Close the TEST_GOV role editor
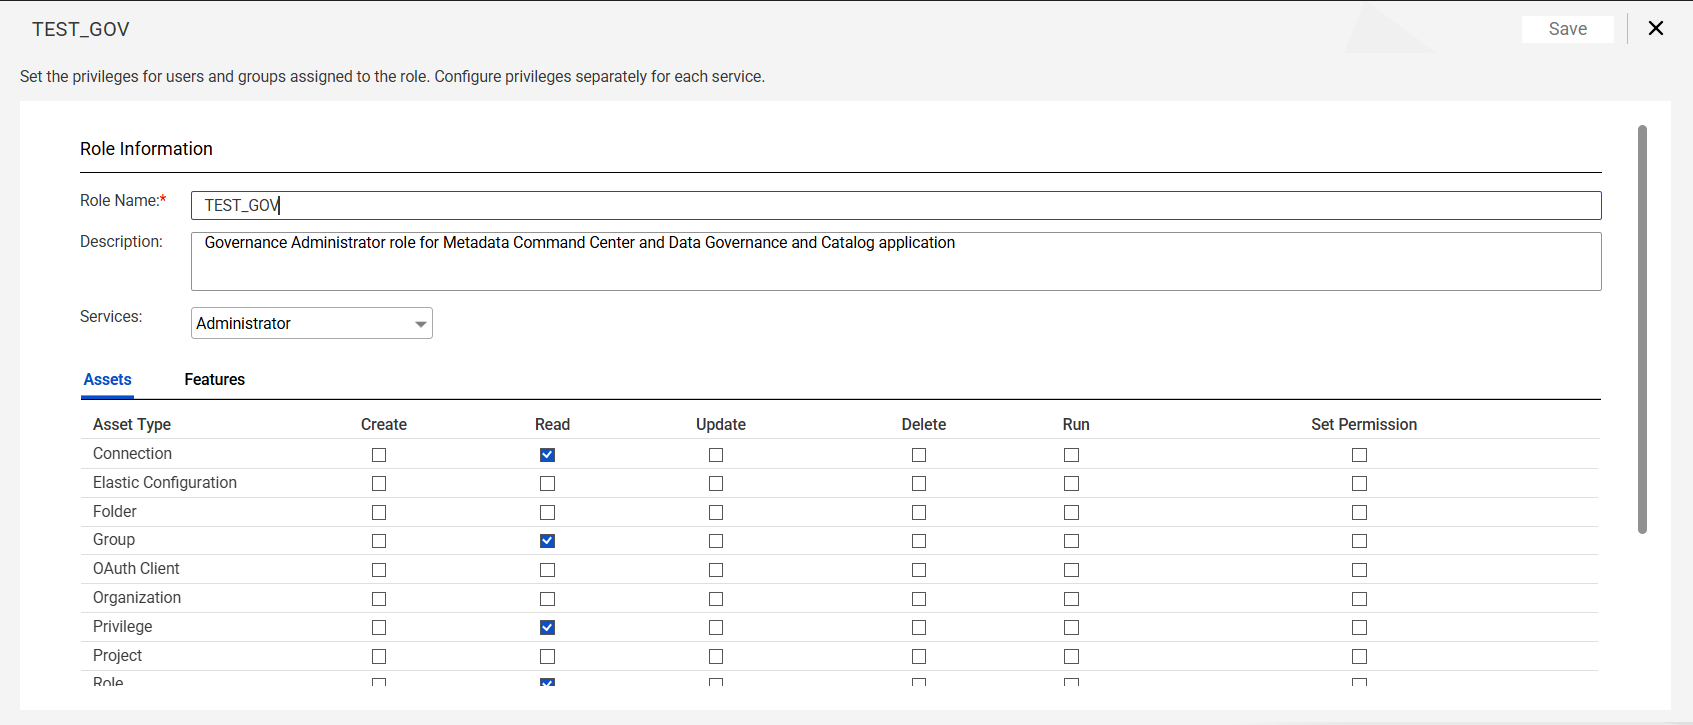The width and height of the screenshot is (1693, 725). pos(1656,28)
